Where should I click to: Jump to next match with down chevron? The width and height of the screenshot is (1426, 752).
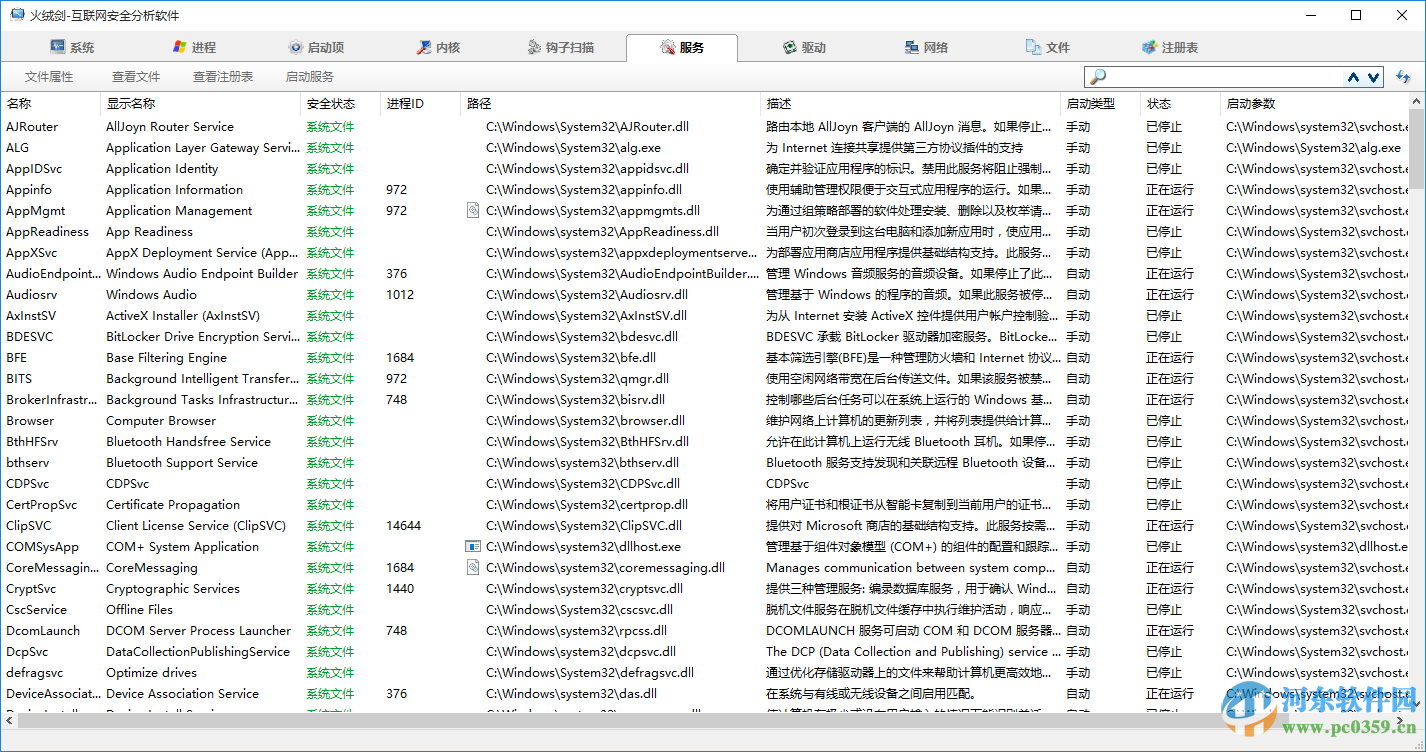[1373, 77]
